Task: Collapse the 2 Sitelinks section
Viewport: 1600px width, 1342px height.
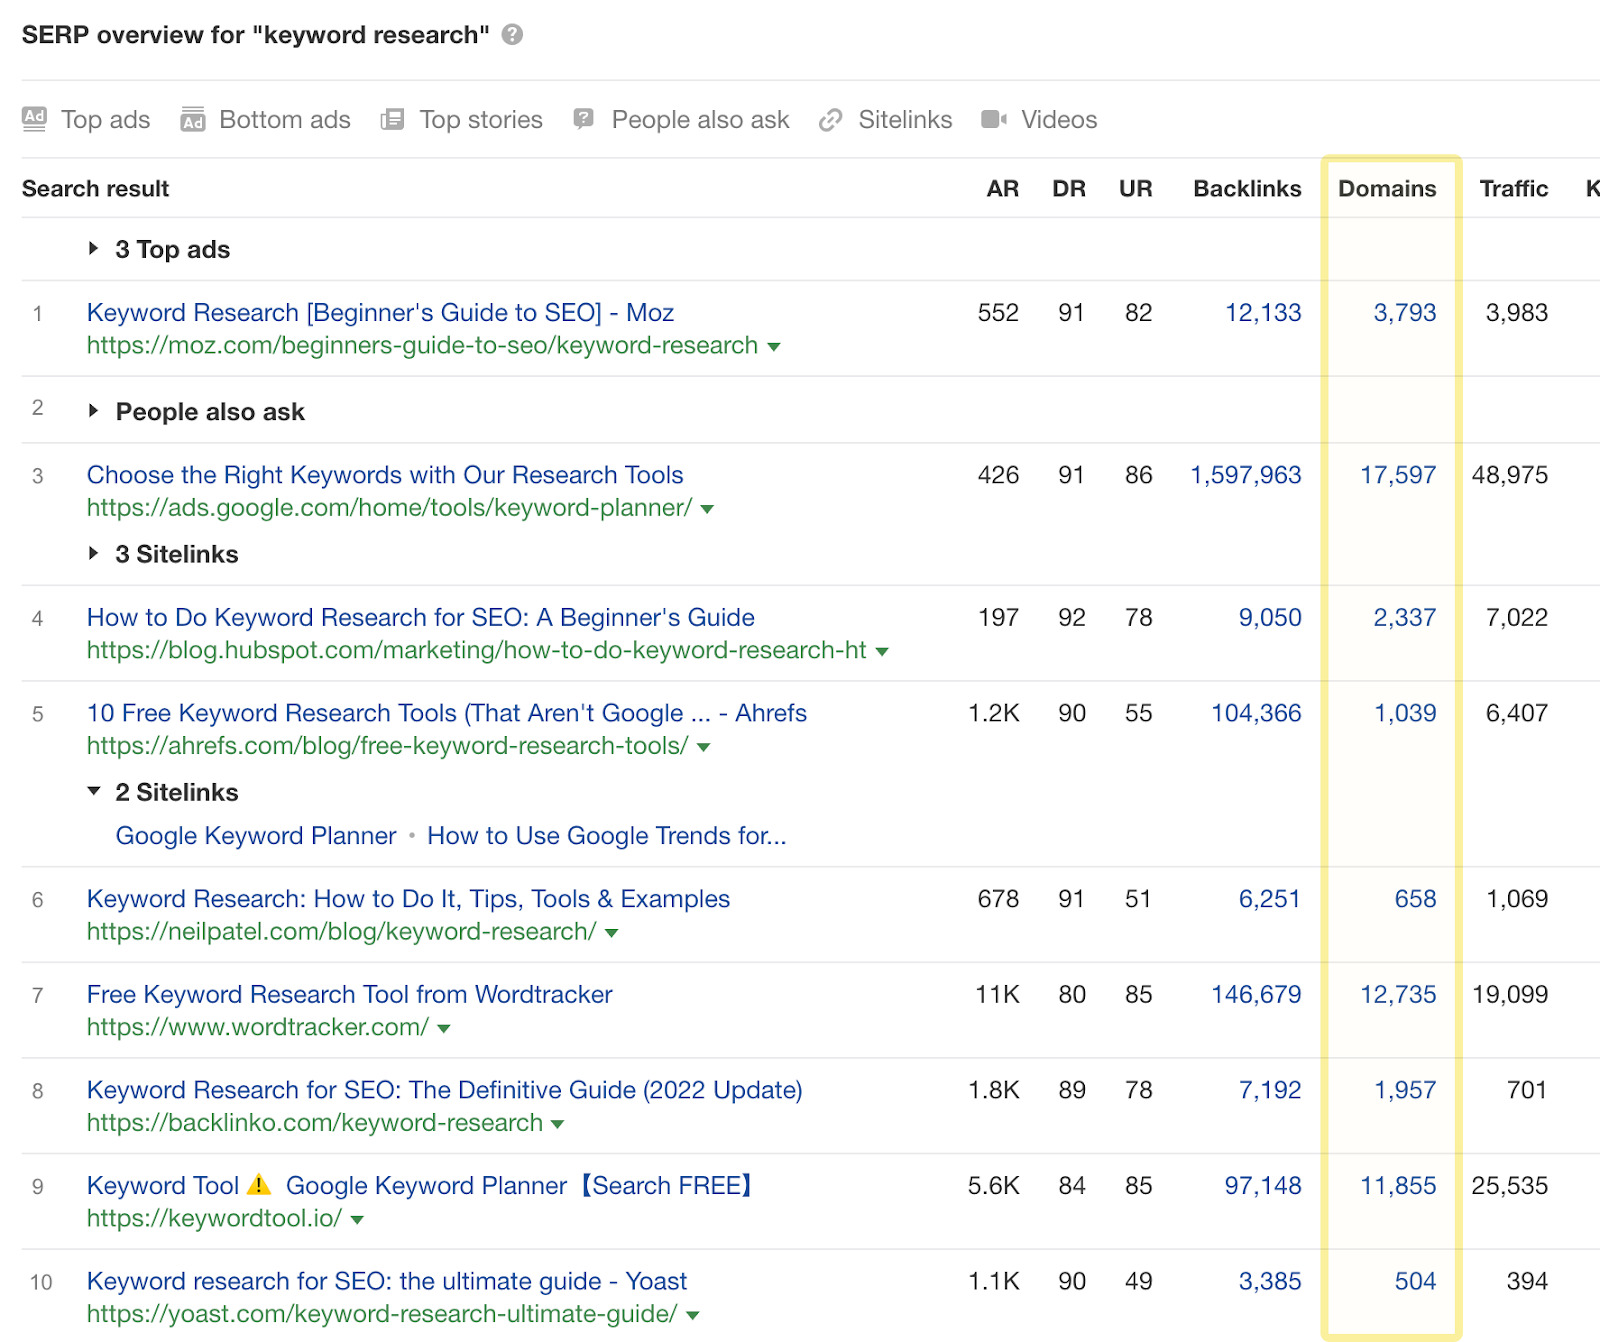Action: click(x=94, y=791)
